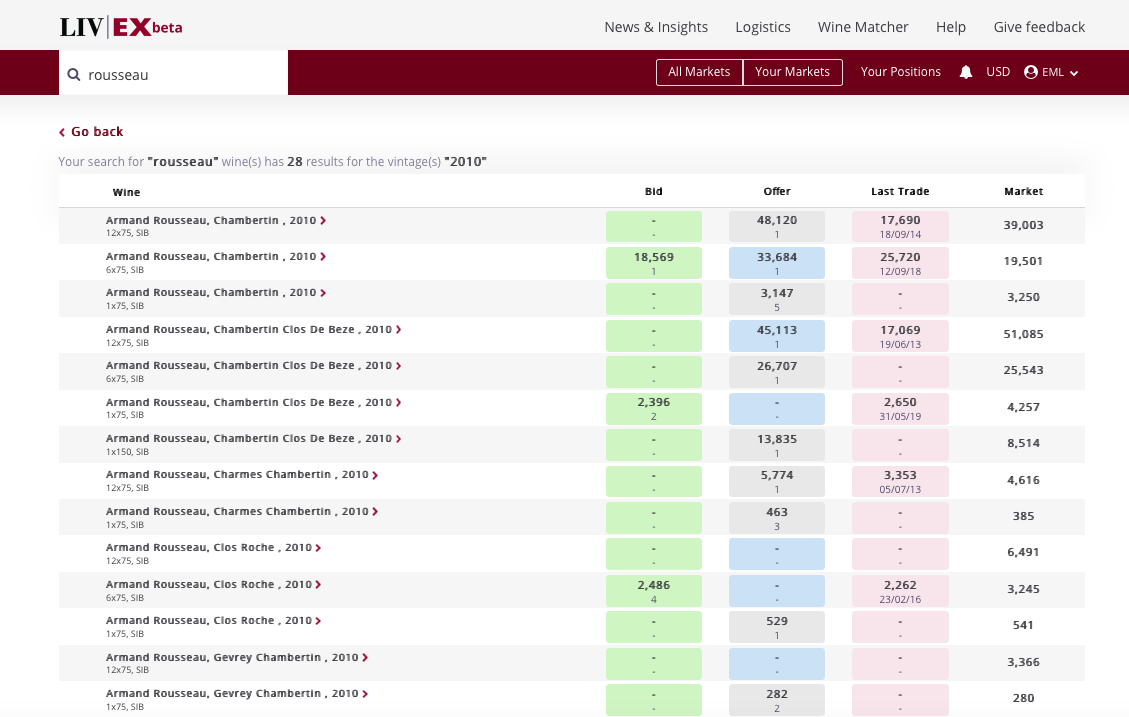1129x717 pixels.
Task: Select Give feedback in the top navigation
Action: pyautogui.click(x=1039, y=27)
